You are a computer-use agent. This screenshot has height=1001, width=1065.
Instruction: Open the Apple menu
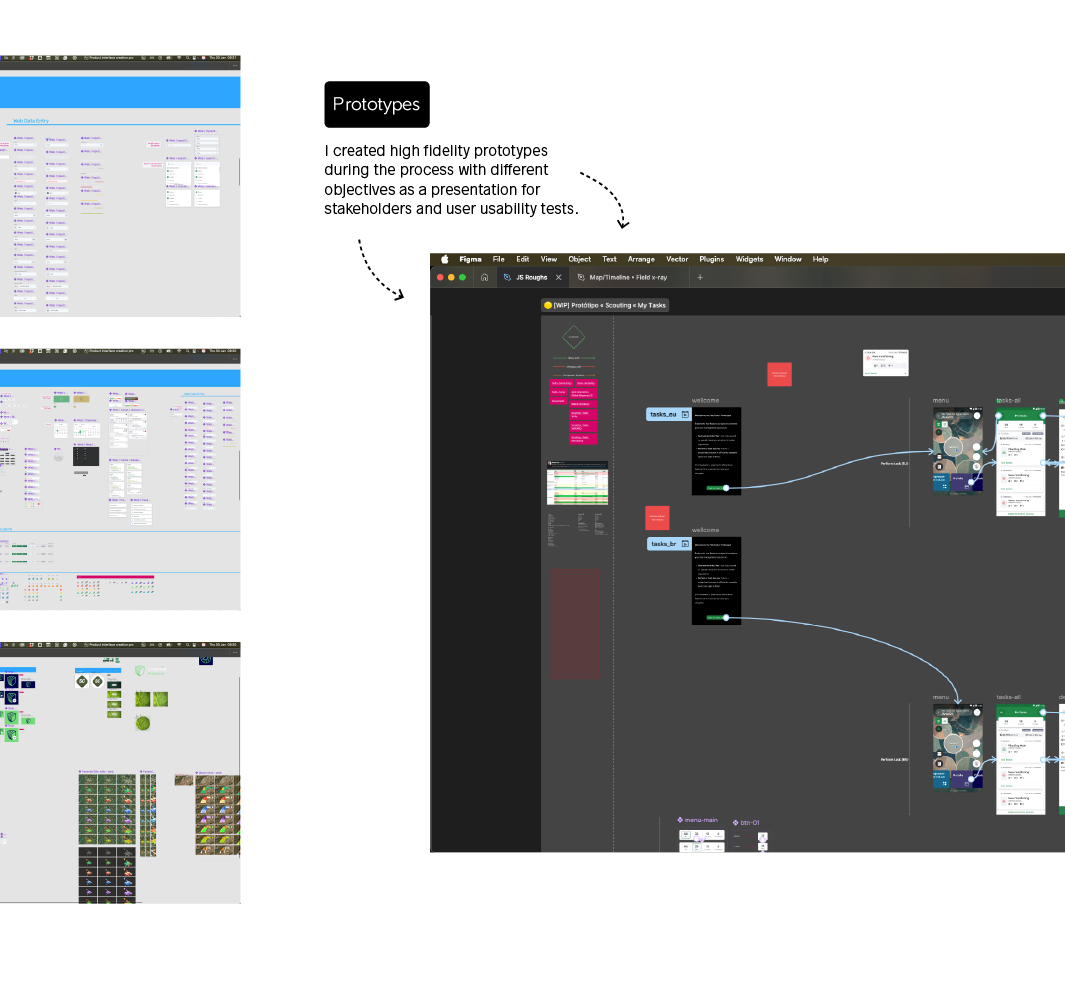point(445,259)
